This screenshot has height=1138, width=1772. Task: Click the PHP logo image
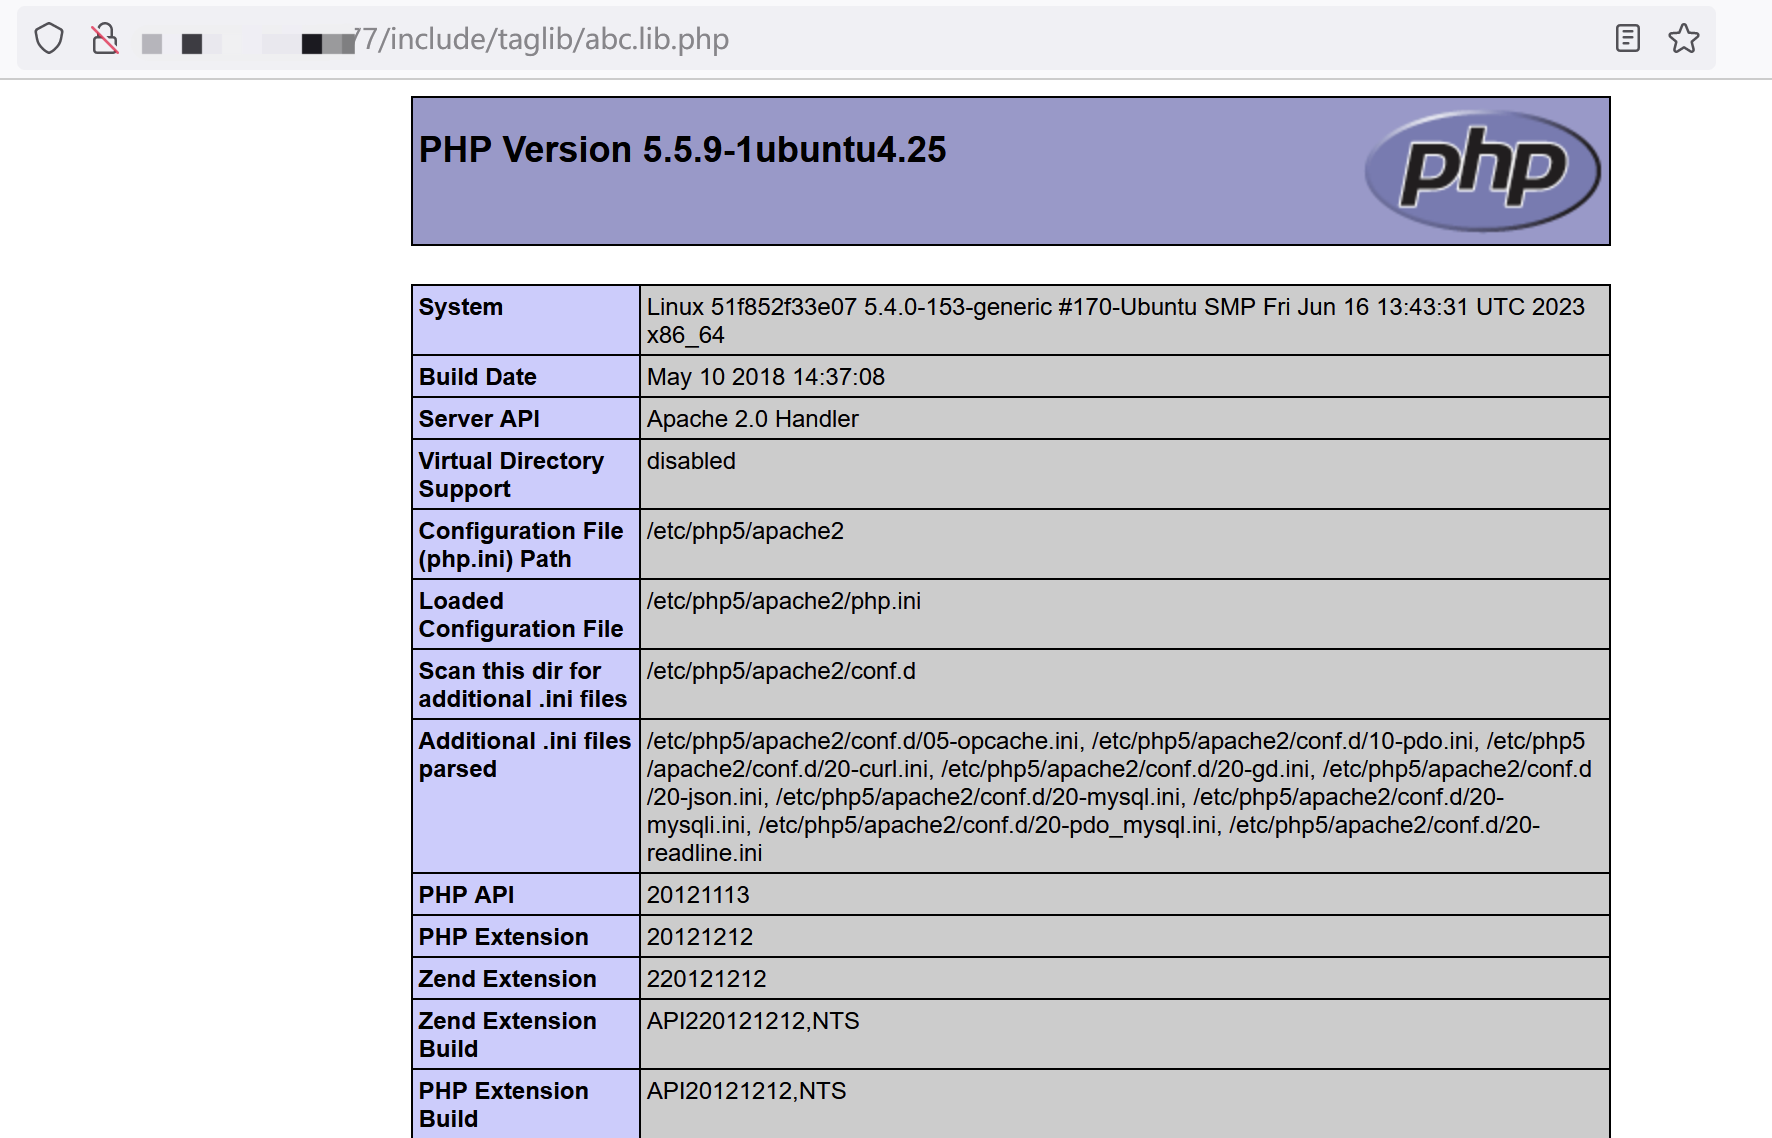click(x=1482, y=170)
